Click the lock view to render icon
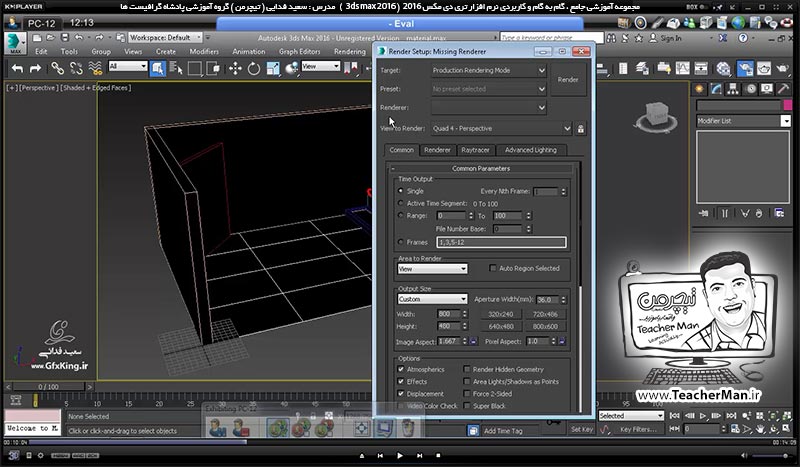 click(581, 129)
